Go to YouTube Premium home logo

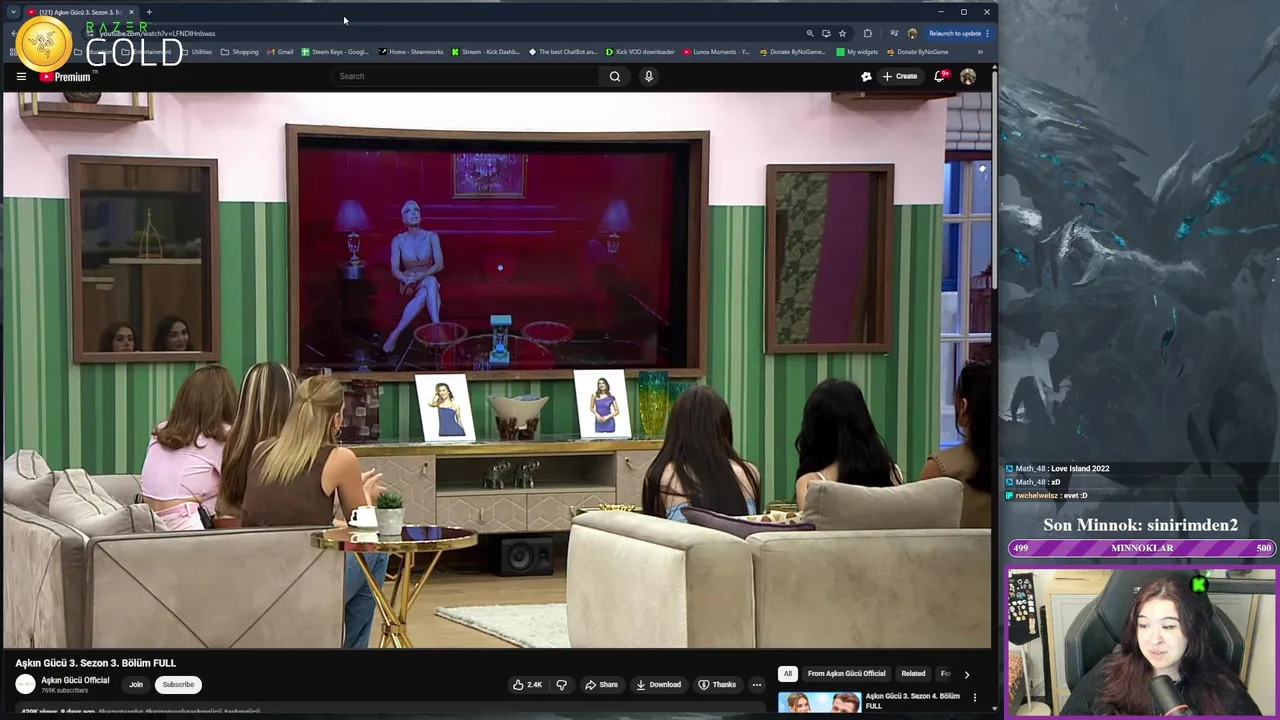(65, 76)
